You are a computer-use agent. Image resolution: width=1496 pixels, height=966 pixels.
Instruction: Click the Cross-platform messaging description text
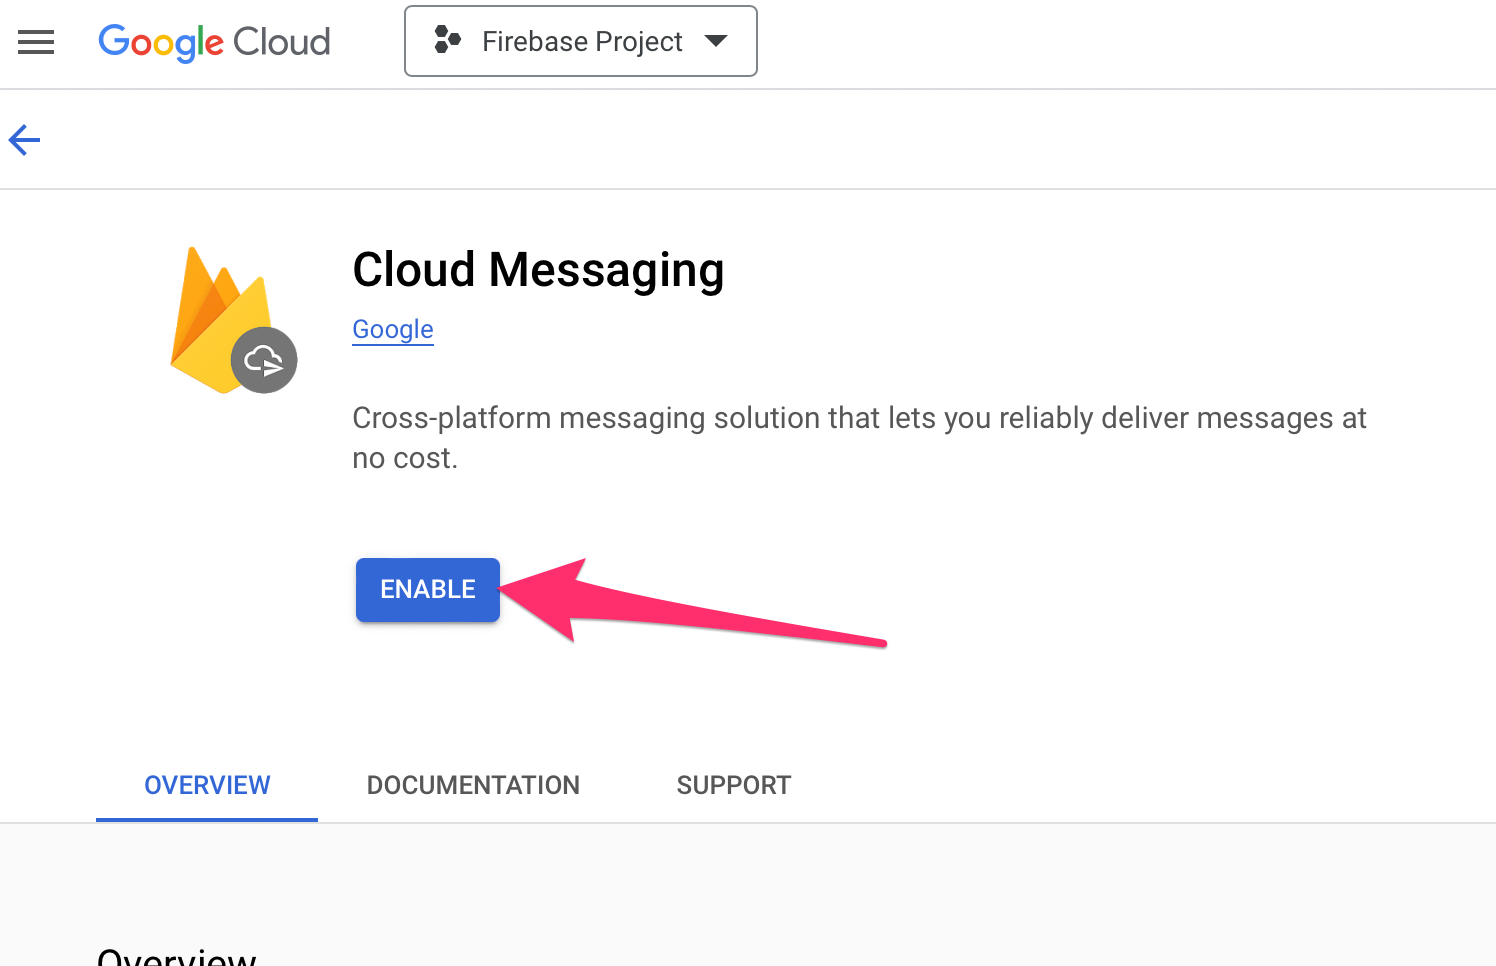tap(859, 438)
